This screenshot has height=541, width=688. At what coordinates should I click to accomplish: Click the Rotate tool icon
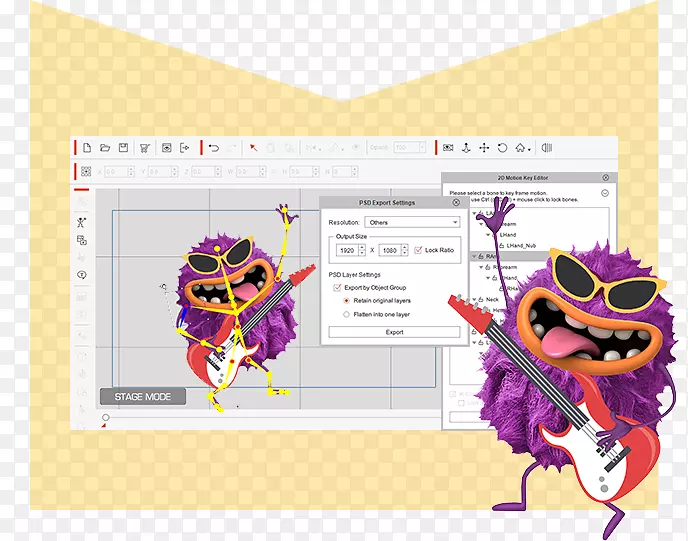coord(502,148)
